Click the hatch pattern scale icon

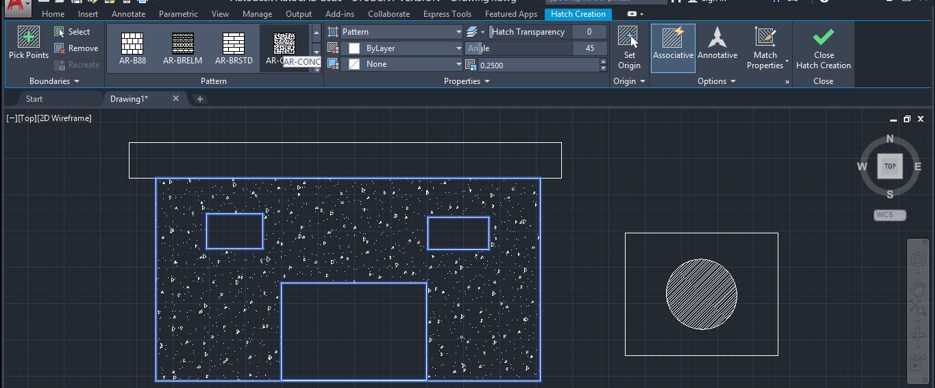point(470,64)
